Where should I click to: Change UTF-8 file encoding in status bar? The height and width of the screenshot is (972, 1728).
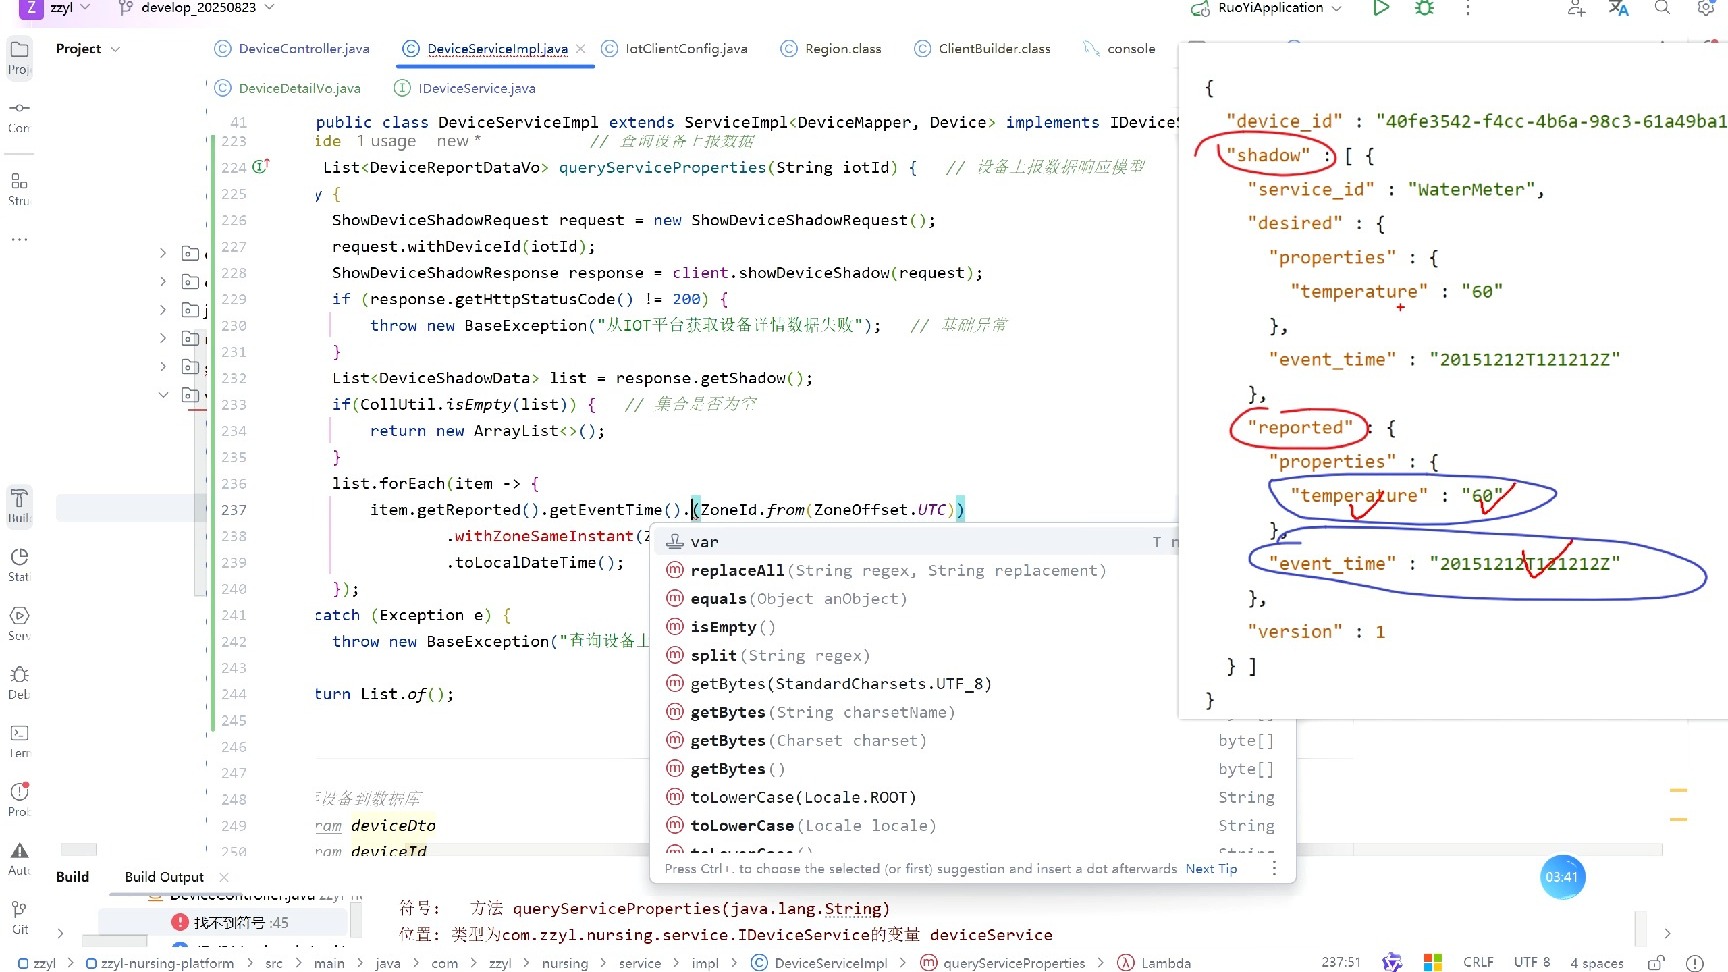click(x=1532, y=963)
